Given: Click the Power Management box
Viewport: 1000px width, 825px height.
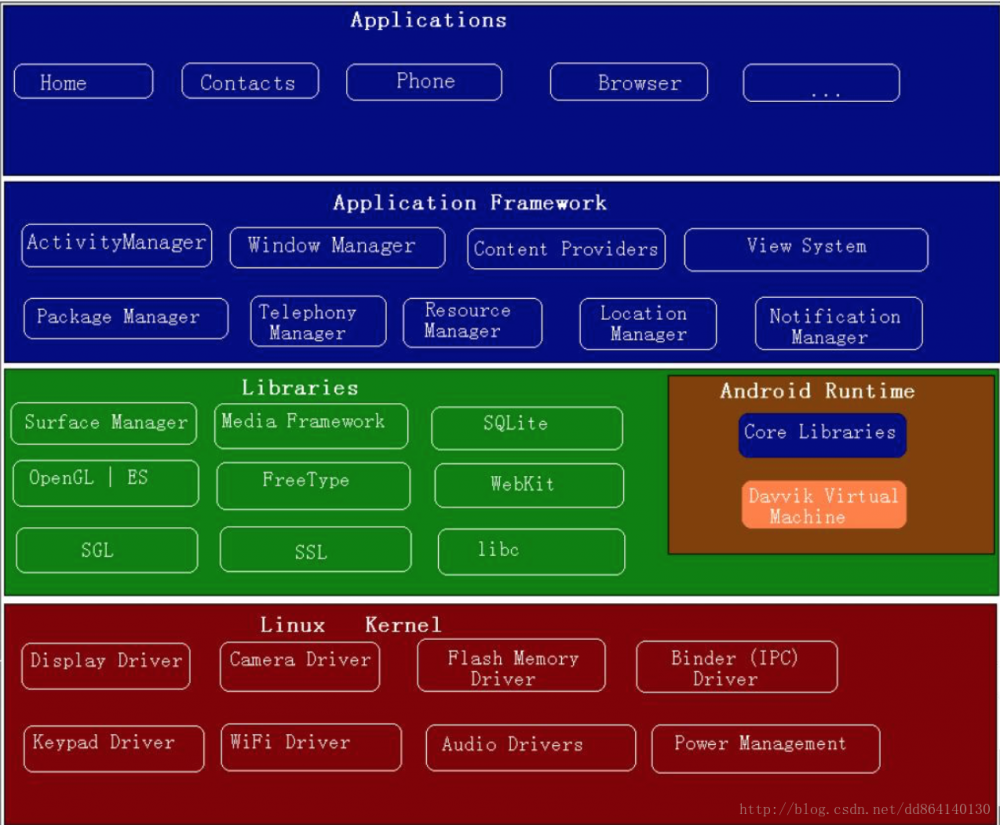Looking at the screenshot, I should [765, 748].
